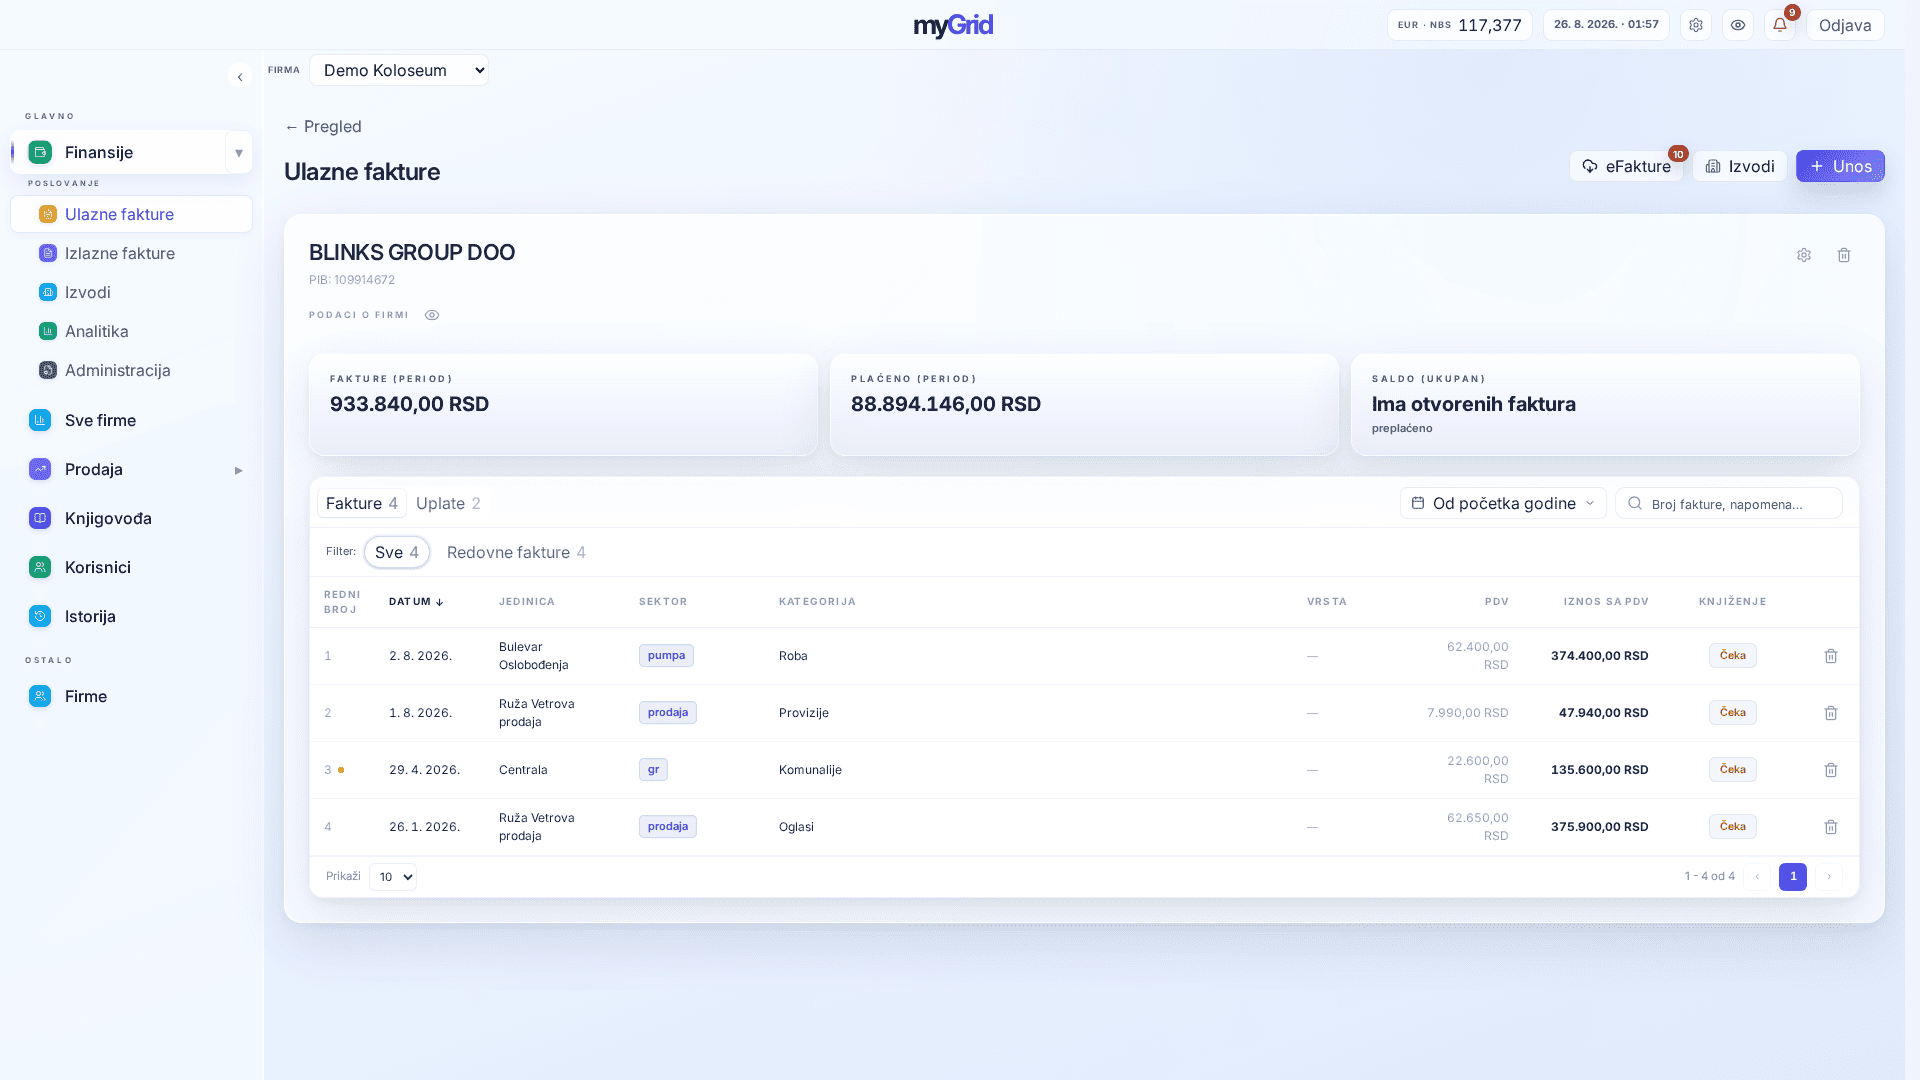Screen dimensions: 1920x1080
Task: Expand the Finansije dropdown arrow
Action: coord(239,152)
